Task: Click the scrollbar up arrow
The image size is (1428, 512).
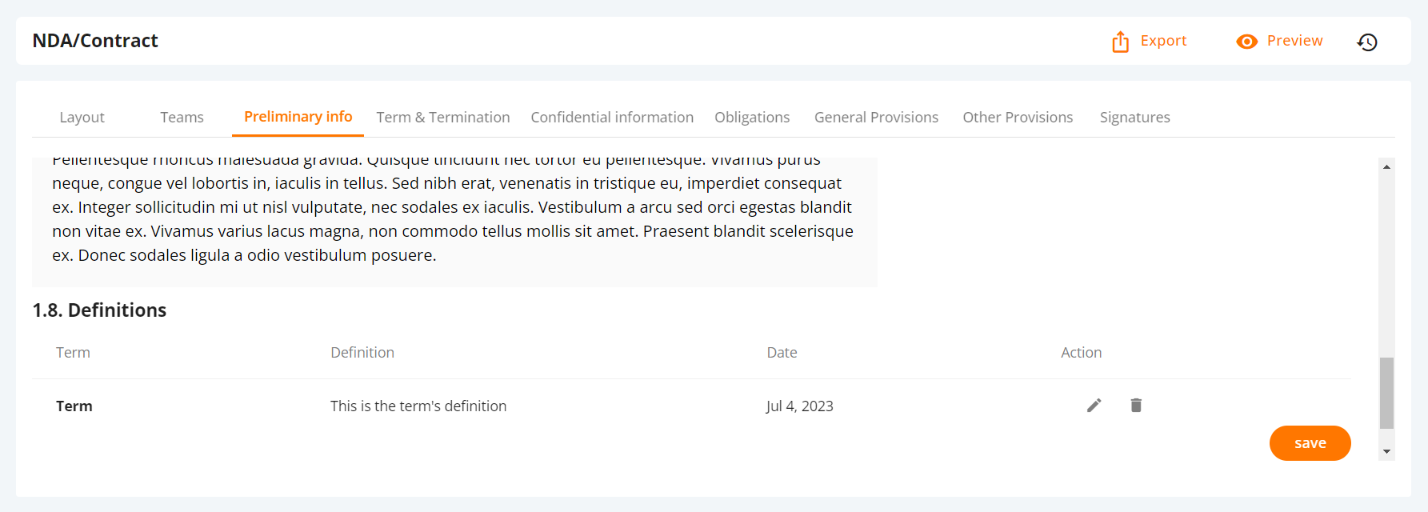Action: [1386, 167]
